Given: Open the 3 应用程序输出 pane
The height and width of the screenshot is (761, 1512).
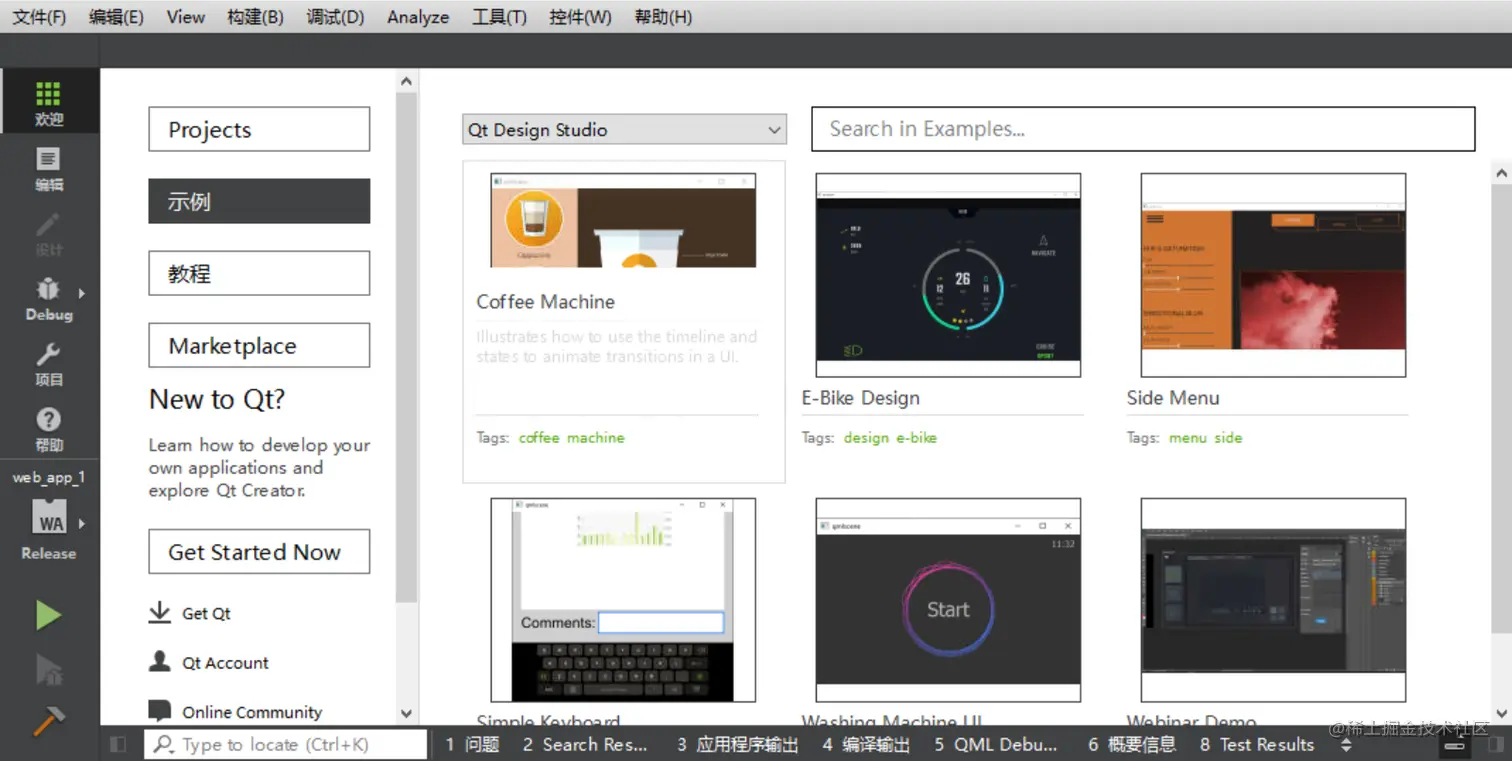Looking at the screenshot, I should coord(737,744).
